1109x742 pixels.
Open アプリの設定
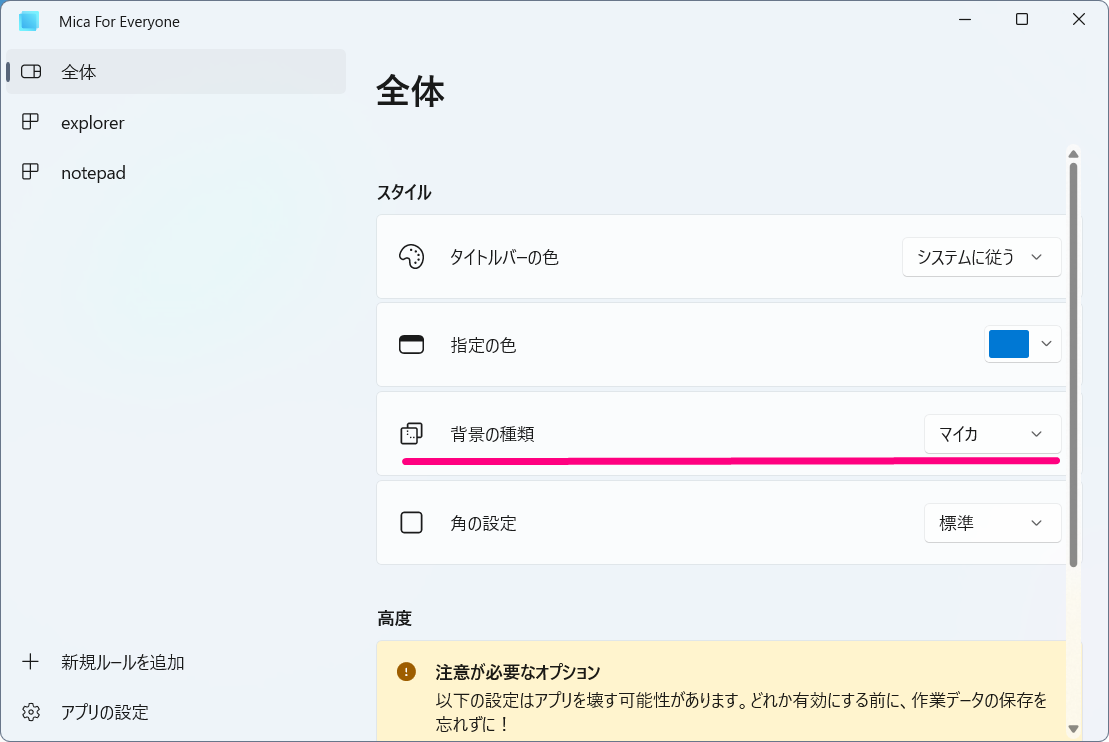point(176,712)
